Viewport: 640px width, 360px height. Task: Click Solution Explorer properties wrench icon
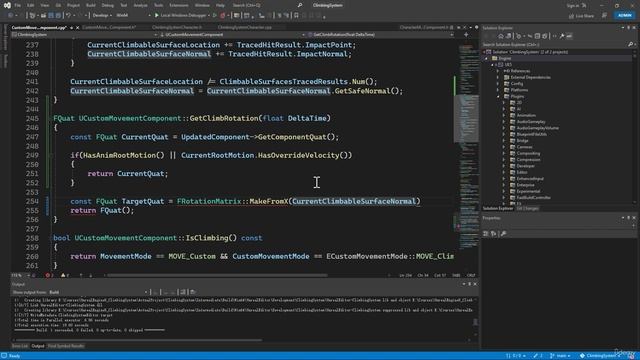click(562, 36)
